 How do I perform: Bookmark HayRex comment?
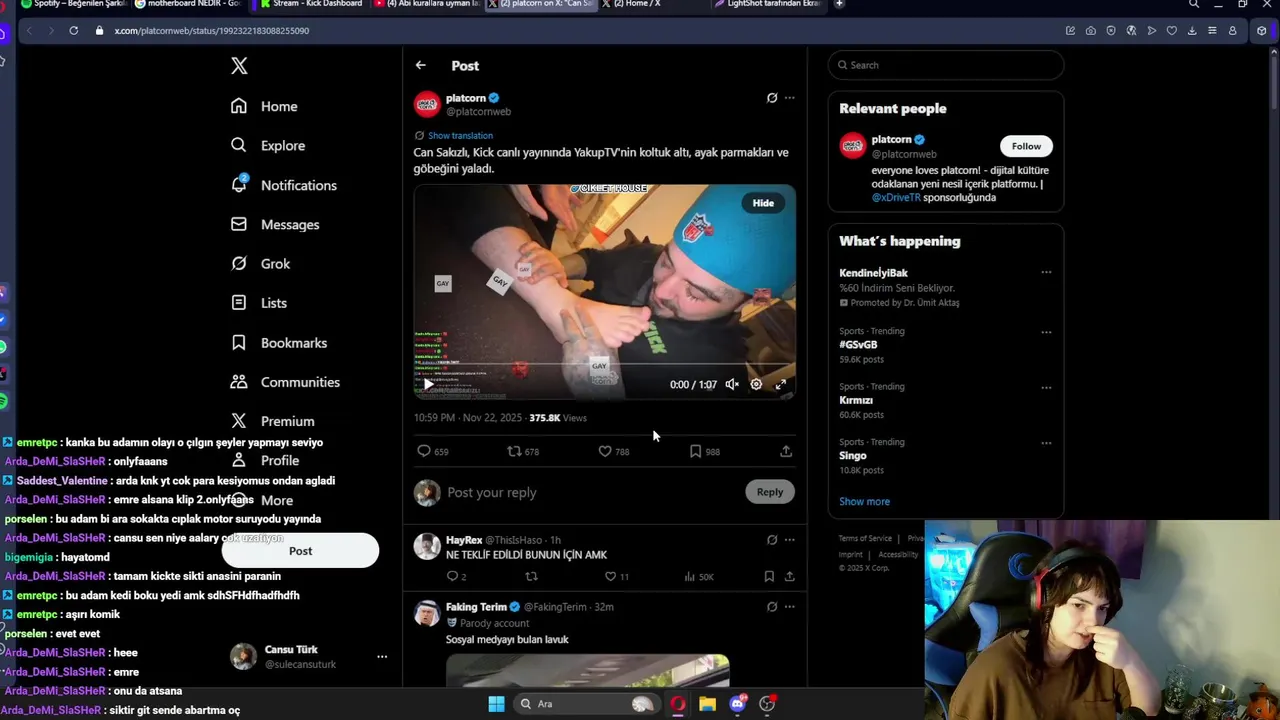tap(769, 576)
